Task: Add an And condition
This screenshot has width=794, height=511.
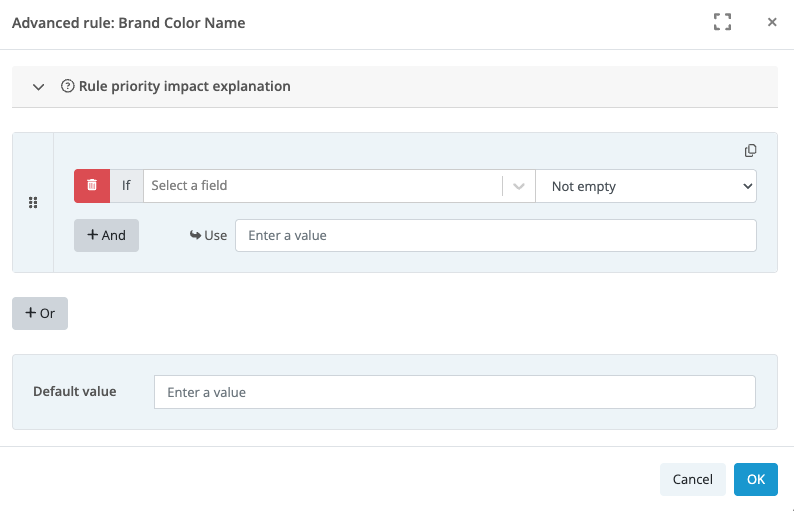Action: 106,235
